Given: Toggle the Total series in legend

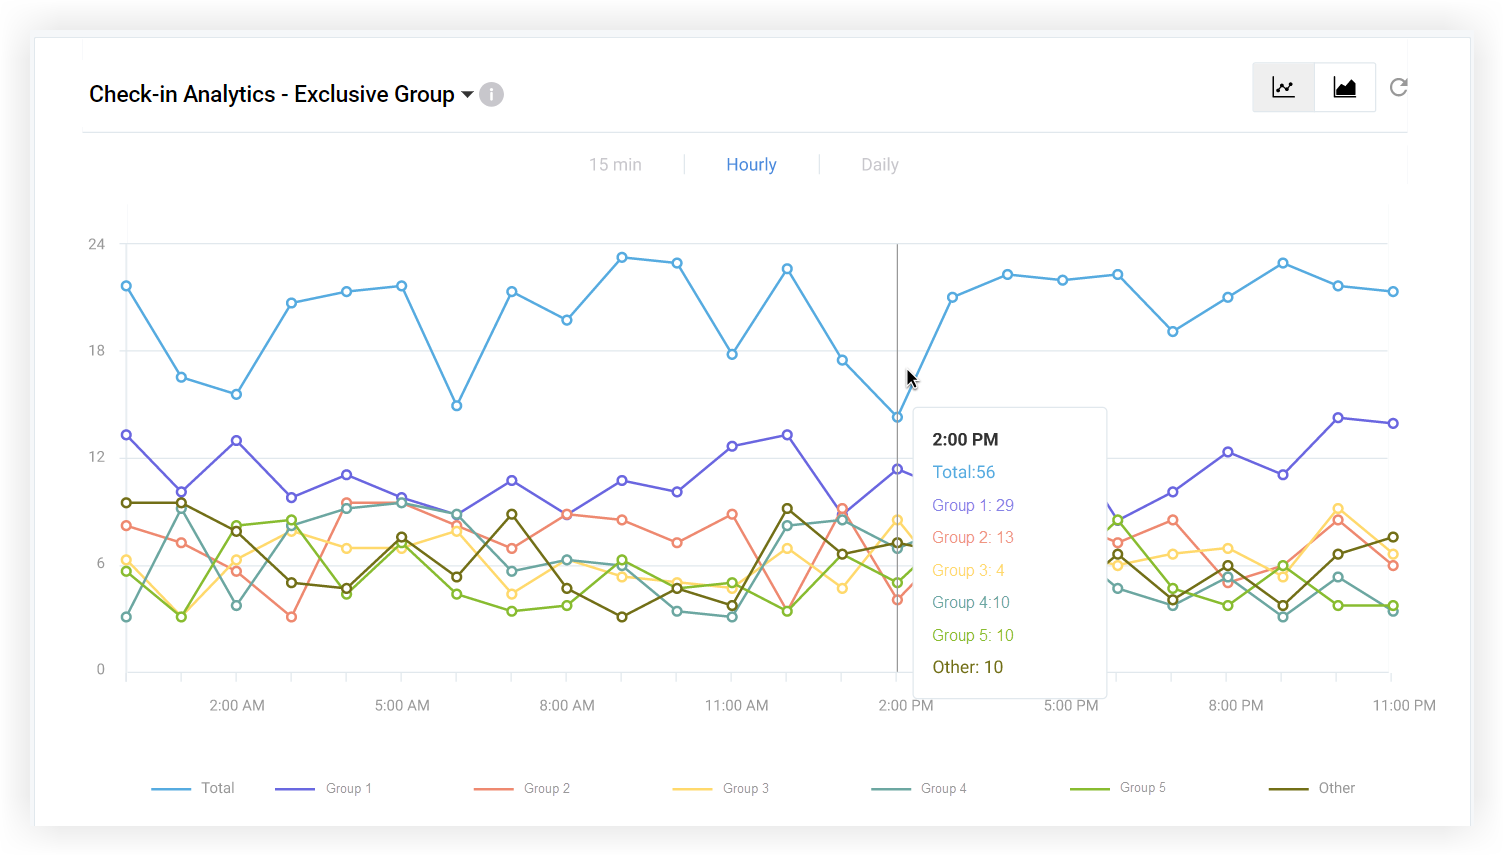Looking at the screenshot, I should pyautogui.click(x=193, y=788).
